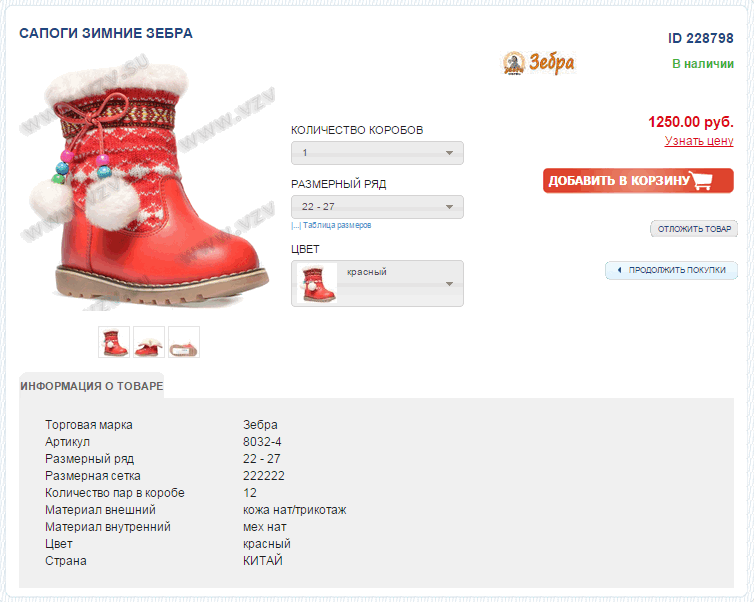The height and width of the screenshot is (602, 754).
Task: Click the 1250.00 руб. price text
Action: 691,122
